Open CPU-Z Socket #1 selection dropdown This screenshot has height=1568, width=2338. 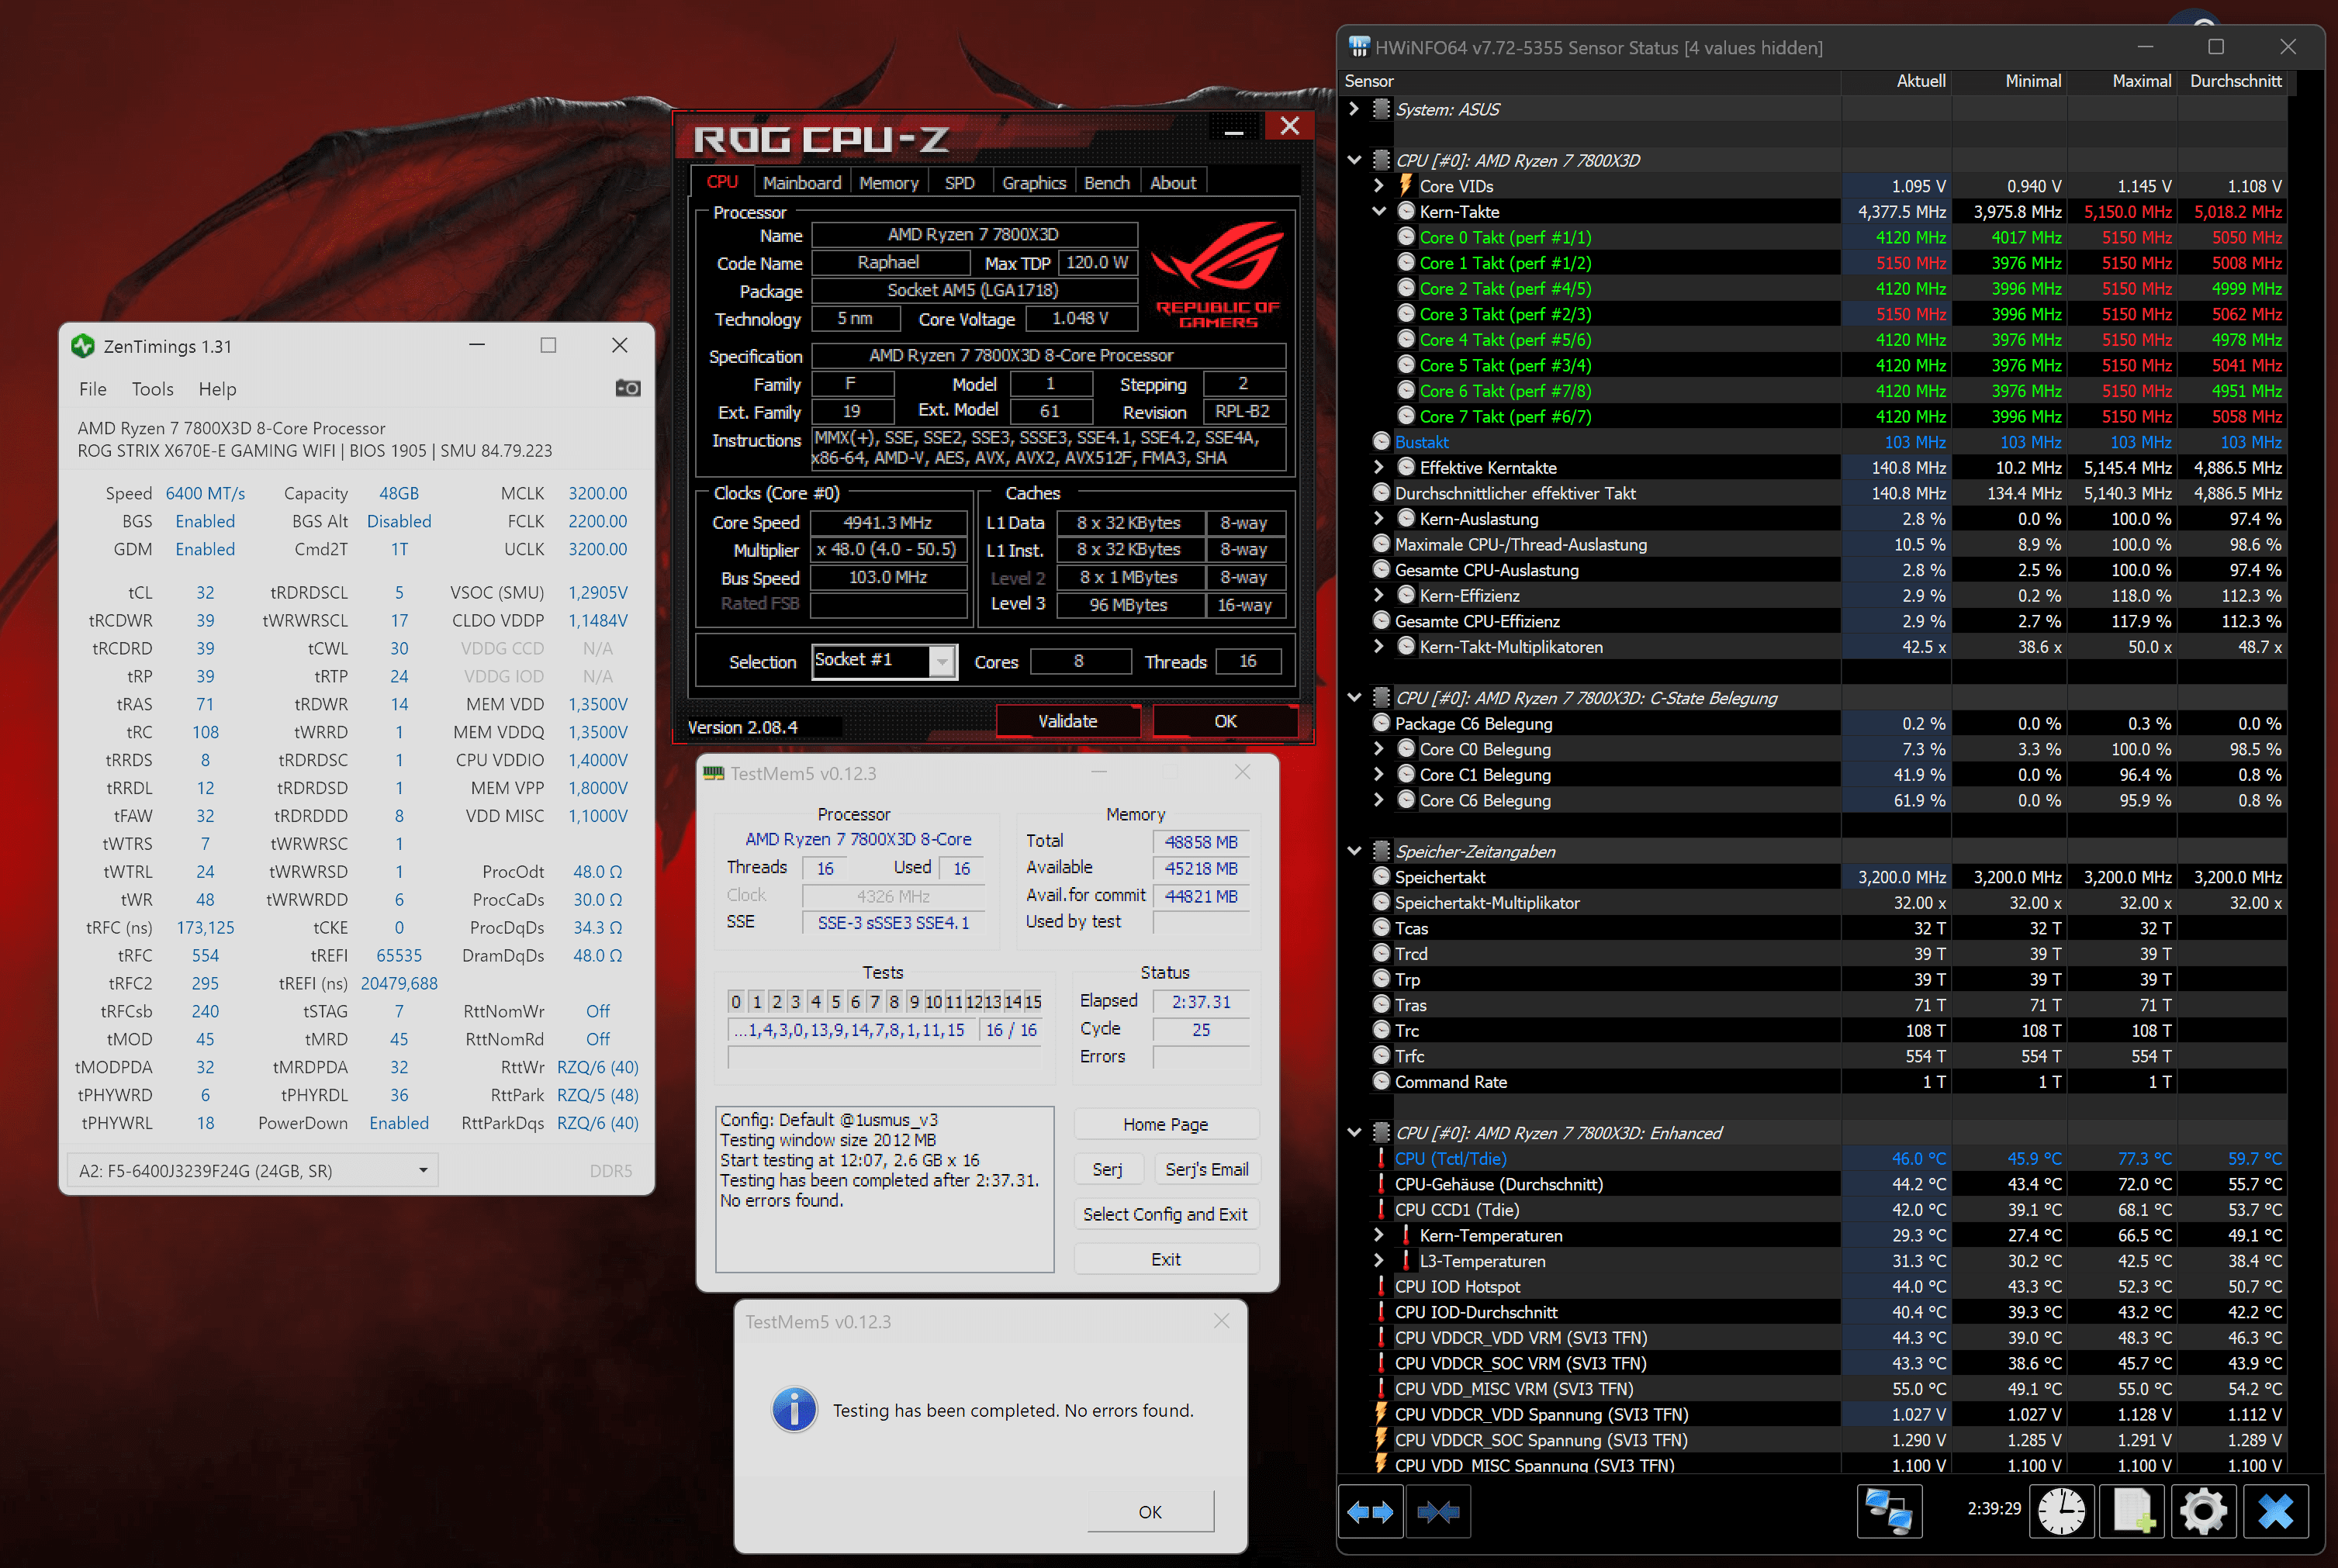click(x=941, y=661)
